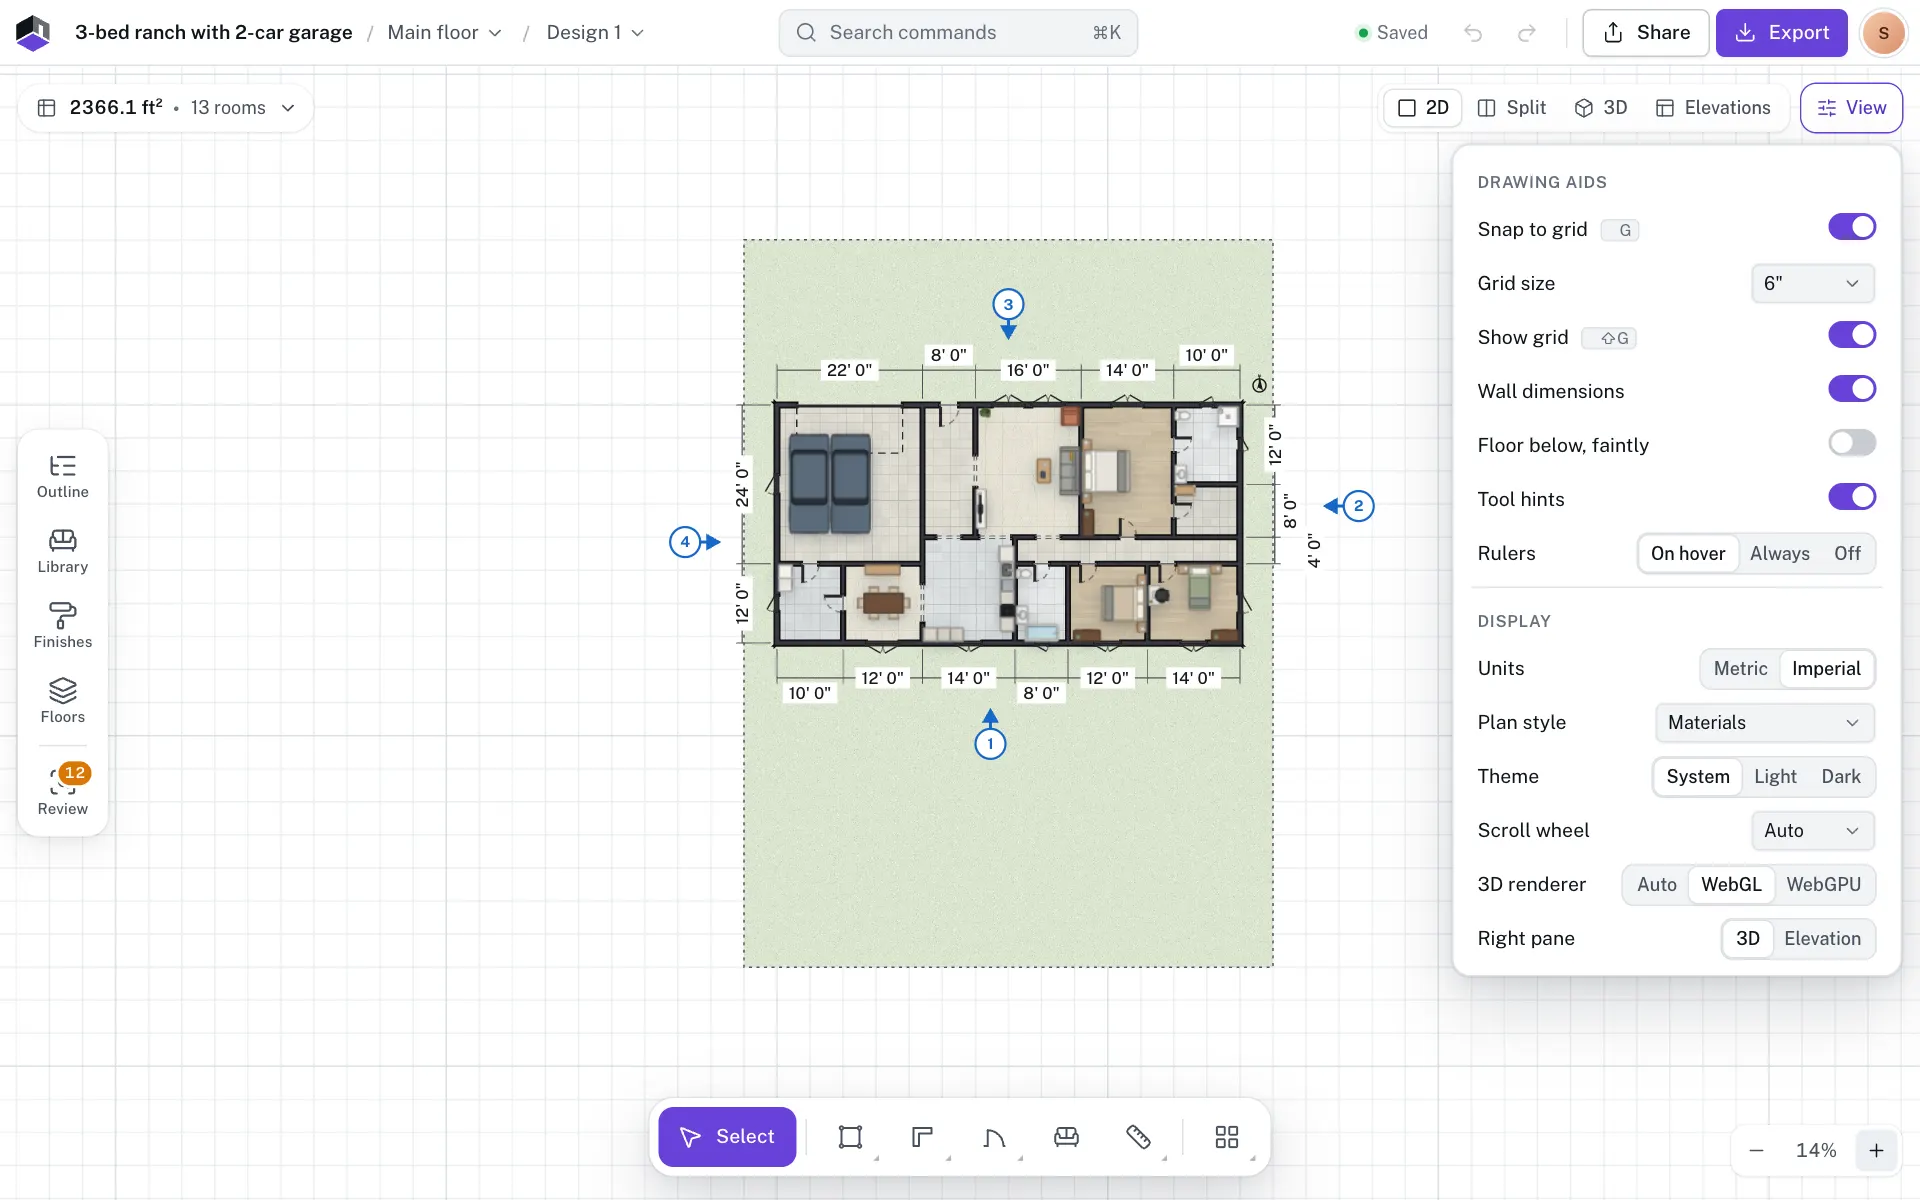The width and height of the screenshot is (1920, 1200).
Task: Click the Search commands field
Action: 958,33
